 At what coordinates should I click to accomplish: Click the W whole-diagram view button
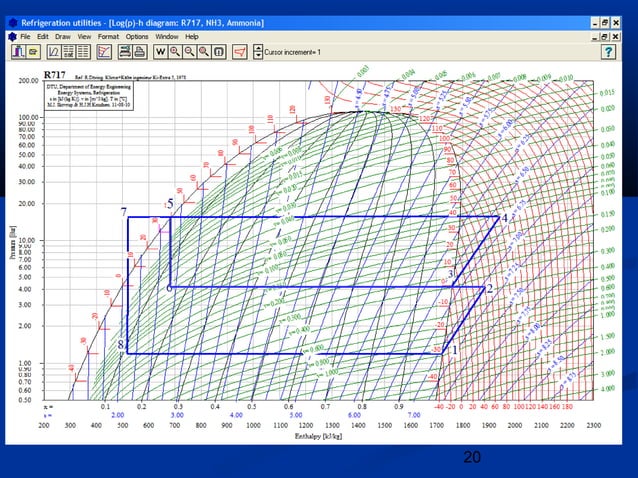pos(160,51)
